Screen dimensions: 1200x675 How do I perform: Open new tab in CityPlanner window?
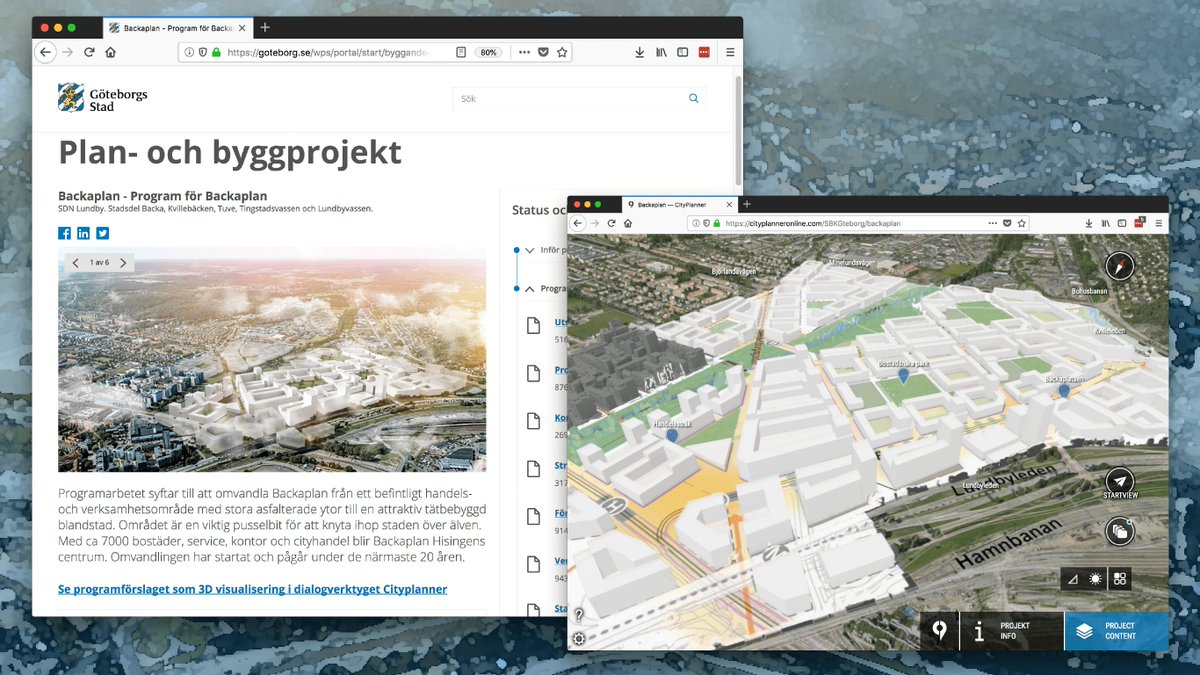point(747,204)
